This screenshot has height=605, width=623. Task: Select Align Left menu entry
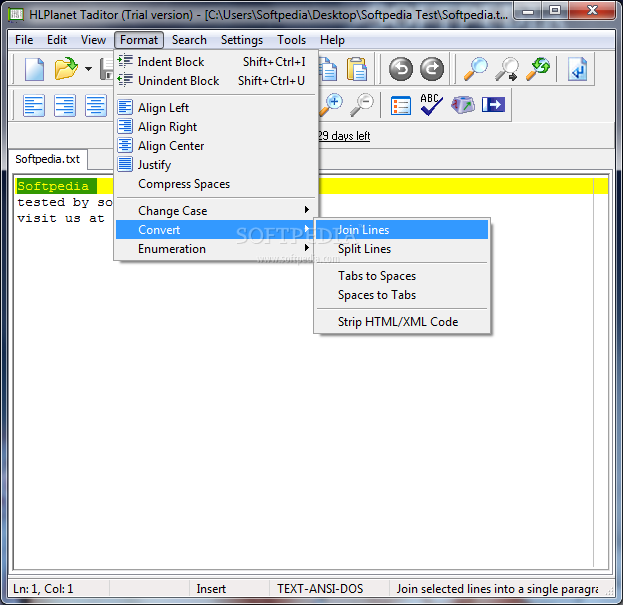point(216,108)
